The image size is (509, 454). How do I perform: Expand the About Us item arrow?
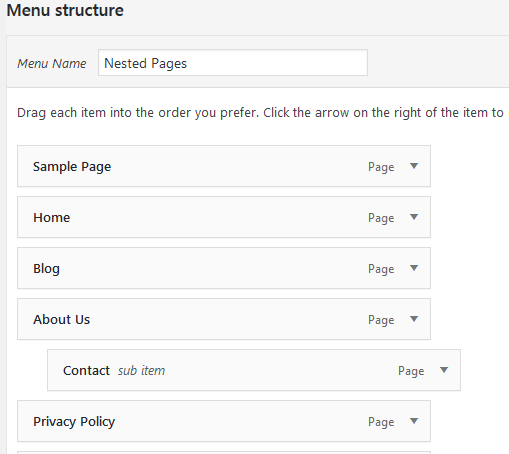click(414, 319)
